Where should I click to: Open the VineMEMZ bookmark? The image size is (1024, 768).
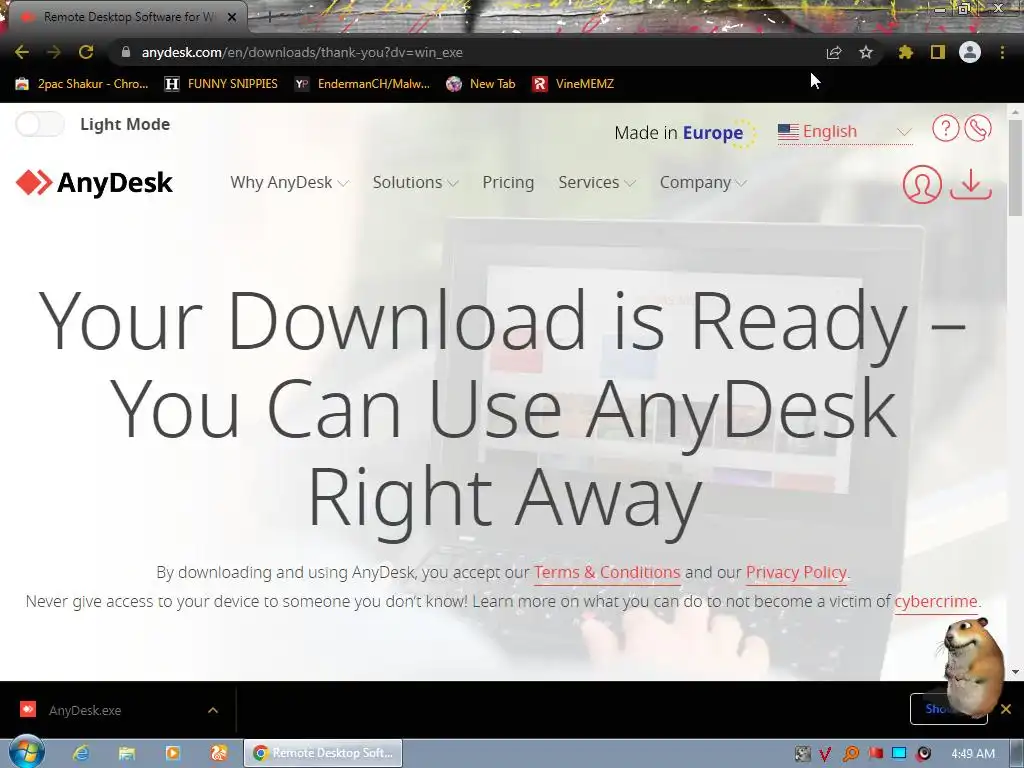[573, 84]
